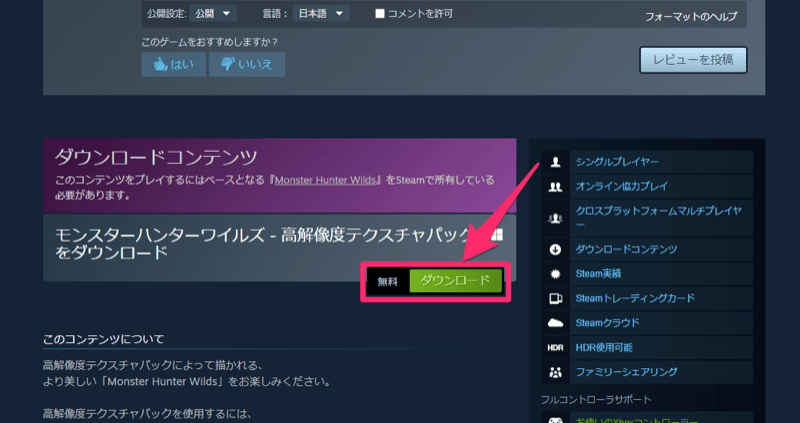The image size is (800, 423).
Task: Click the Steam cloud icon
Action: (555, 323)
